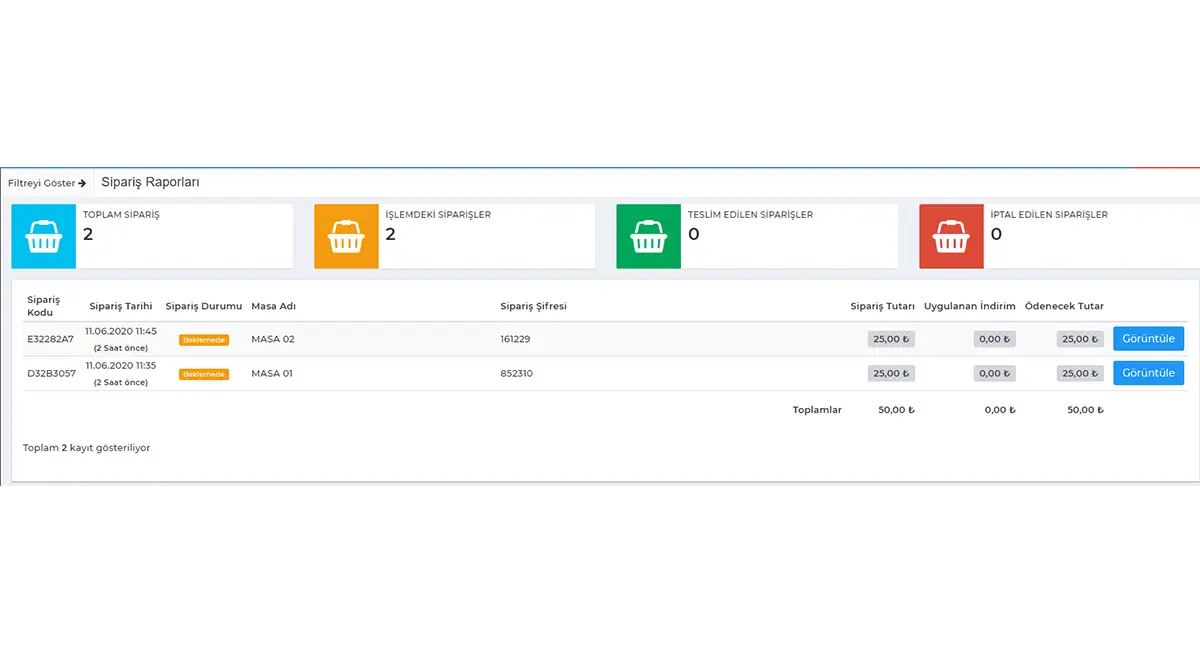Expand filters via Filtreyi Göster arrow
The height and width of the screenshot is (653, 1200).
[47, 183]
